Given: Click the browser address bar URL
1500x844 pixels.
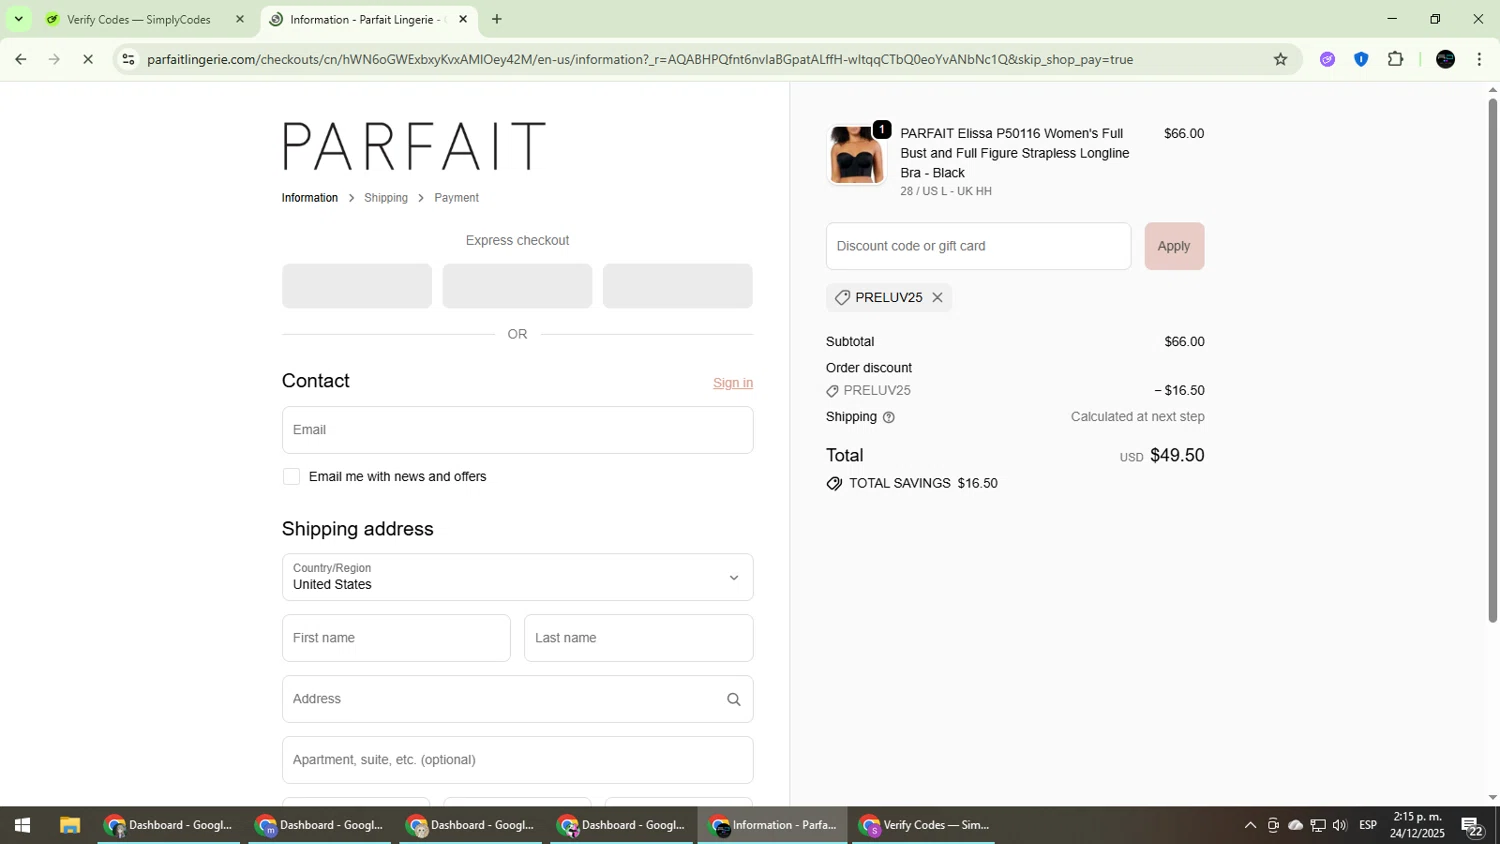Looking at the screenshot, I should [640, 59].
